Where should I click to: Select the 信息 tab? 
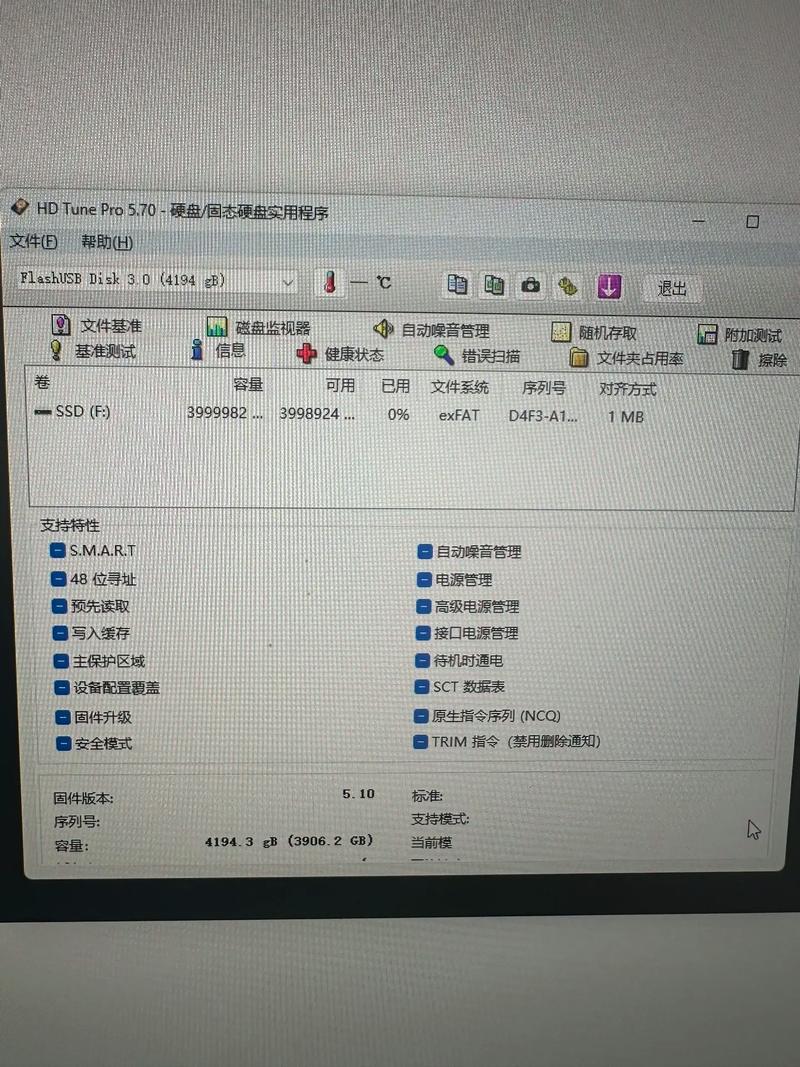[218, 350]
